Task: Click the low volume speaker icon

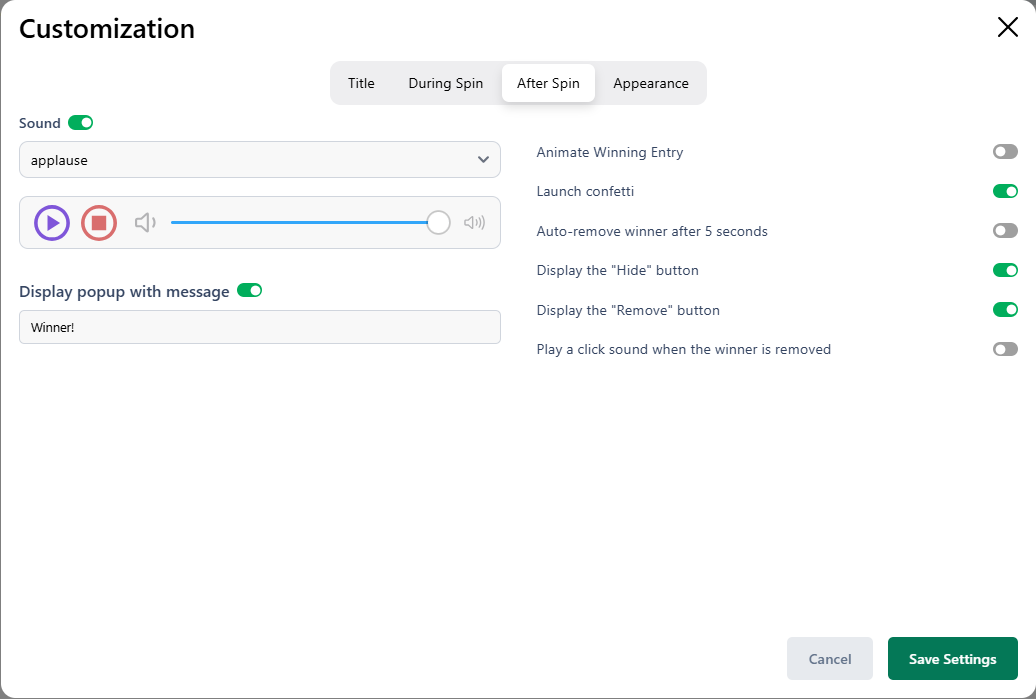Action: click(x=145, y=223)
